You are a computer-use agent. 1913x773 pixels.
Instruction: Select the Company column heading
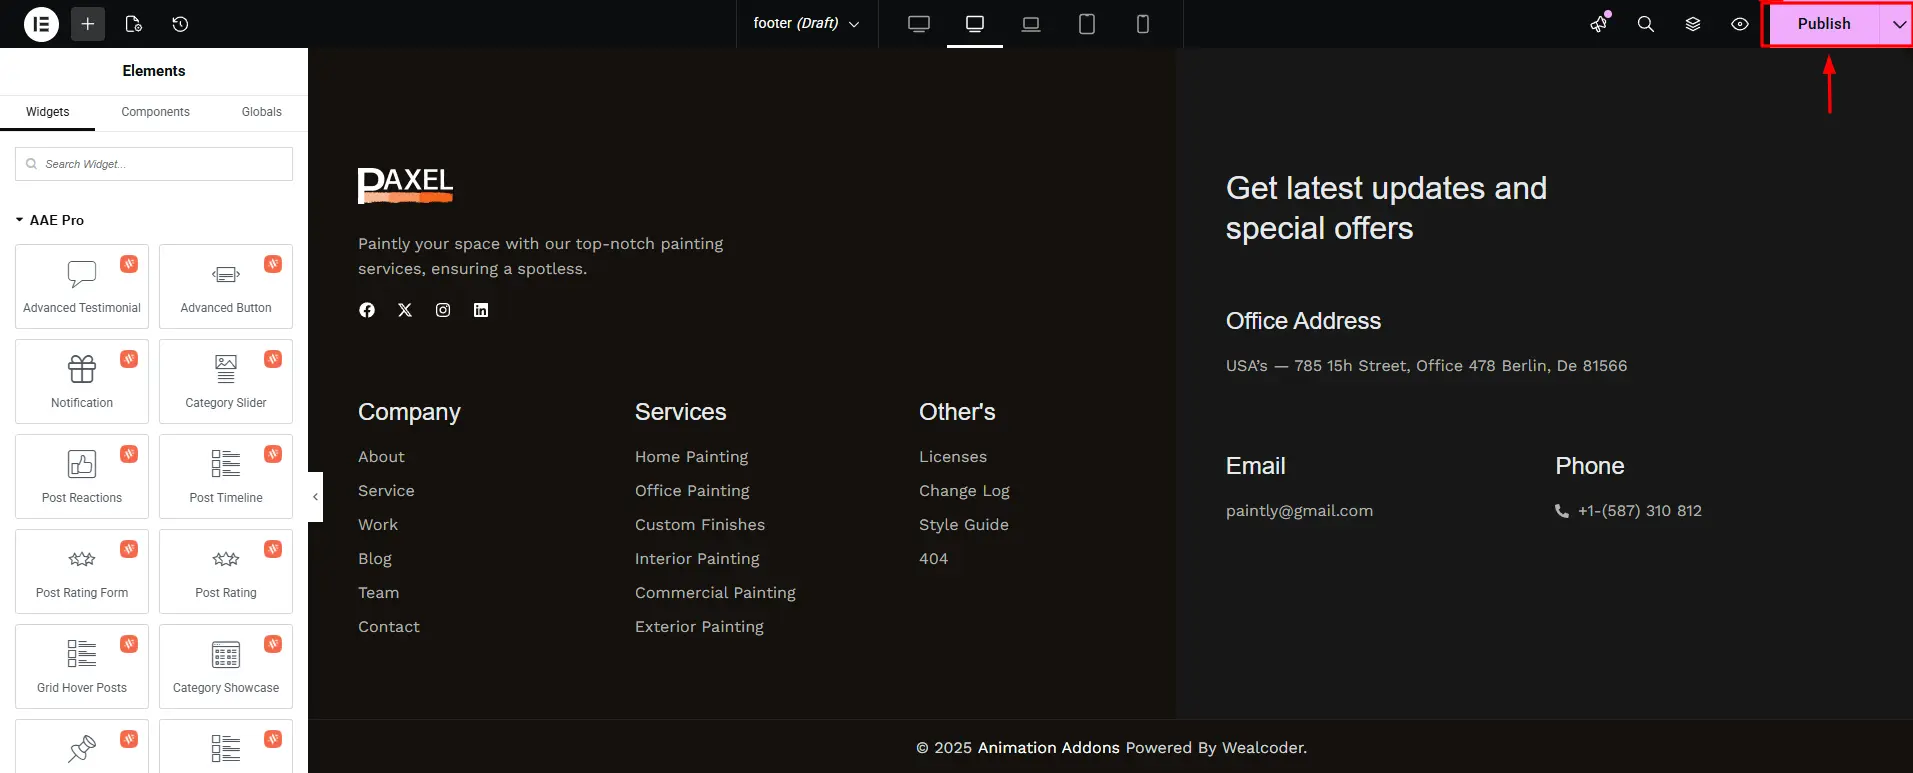(409, 412)
